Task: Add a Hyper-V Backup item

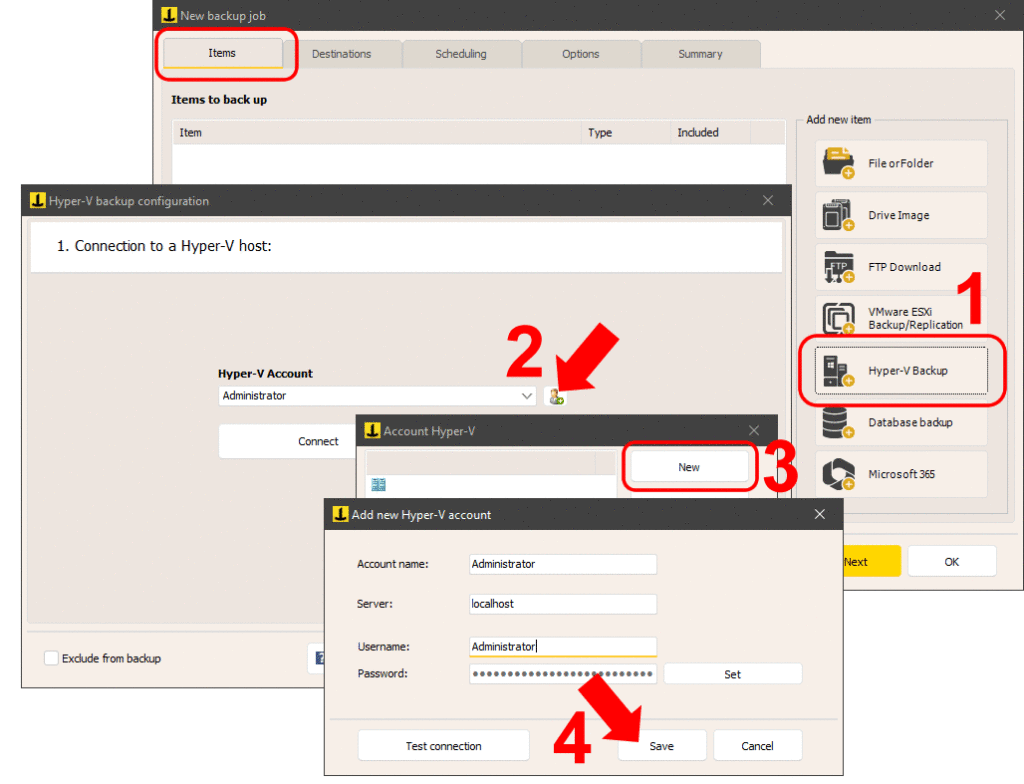Action: tap(901, 370)
